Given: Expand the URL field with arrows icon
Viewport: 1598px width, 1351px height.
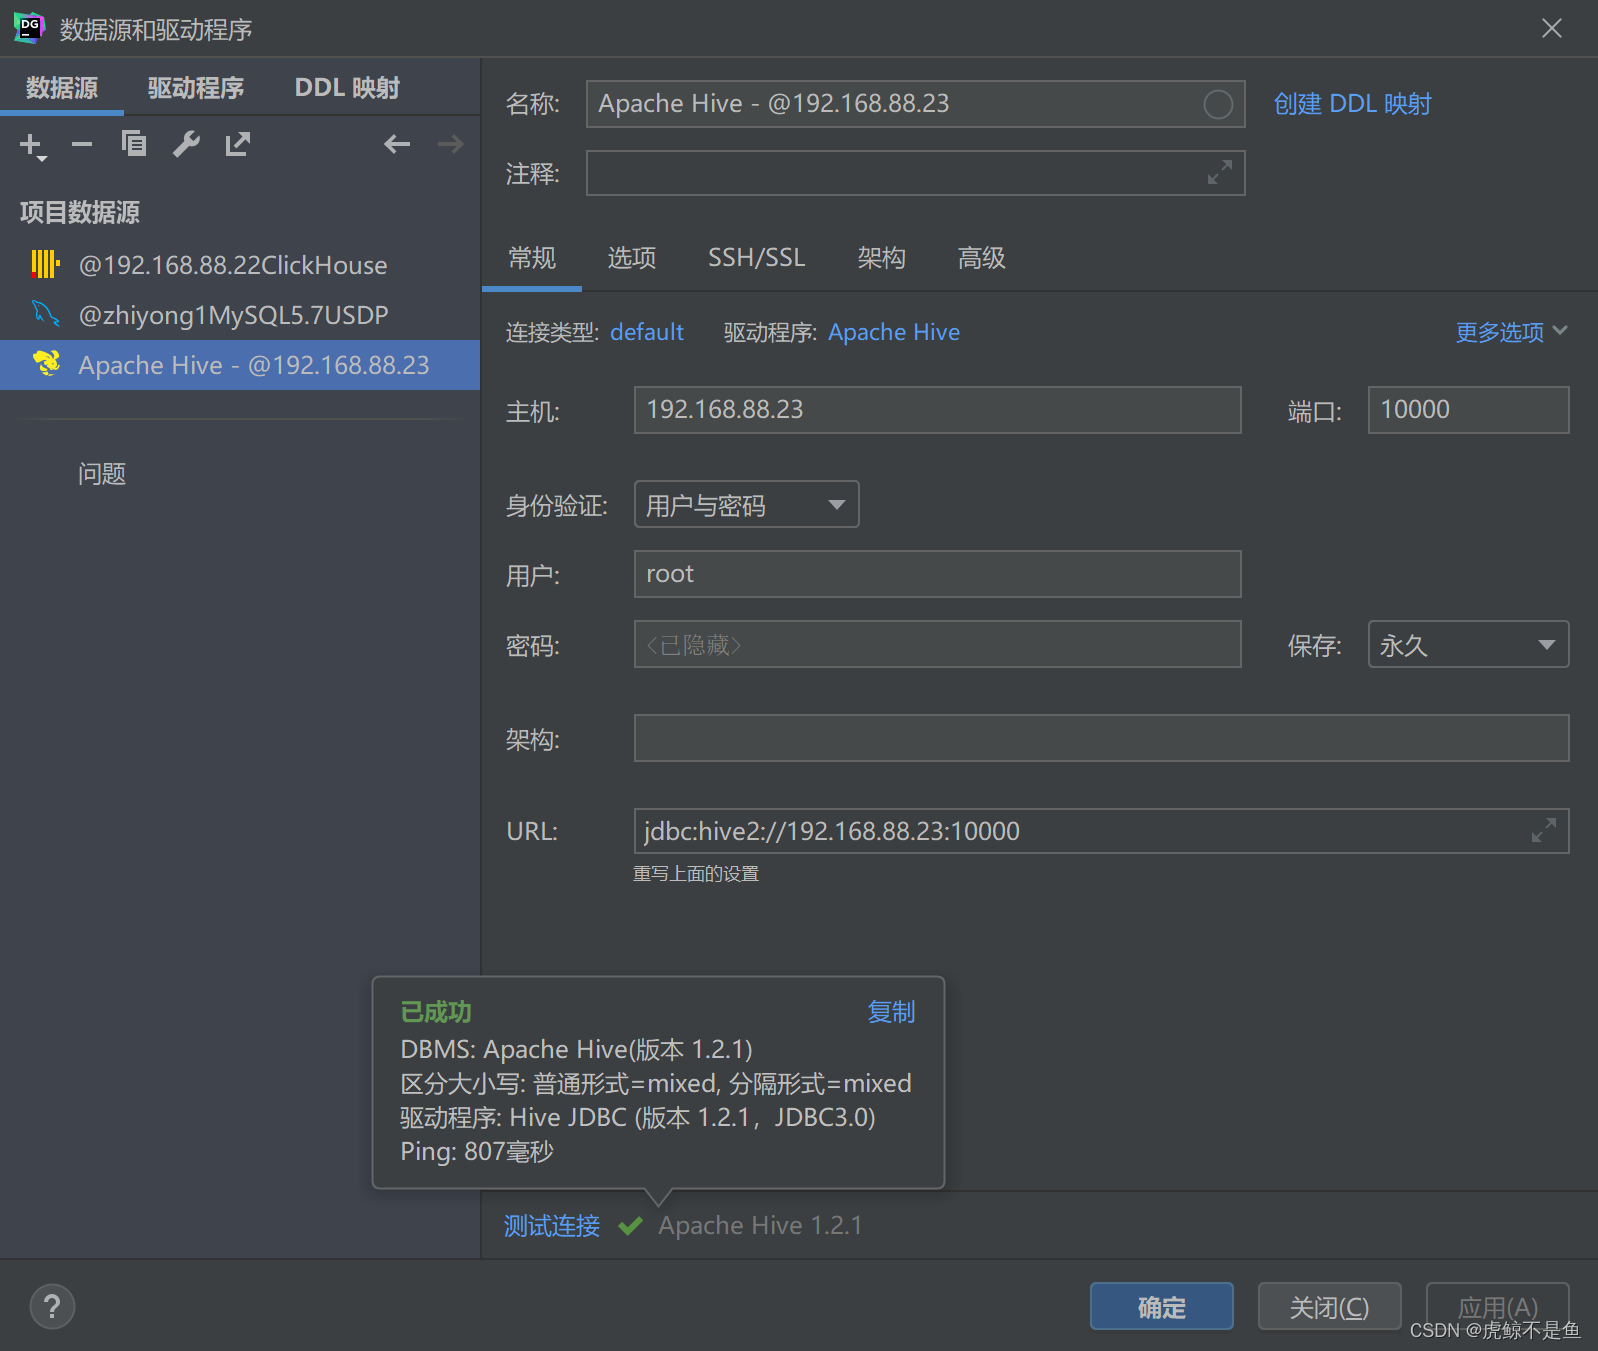Looking at the screenshot, I should 1544,831.
